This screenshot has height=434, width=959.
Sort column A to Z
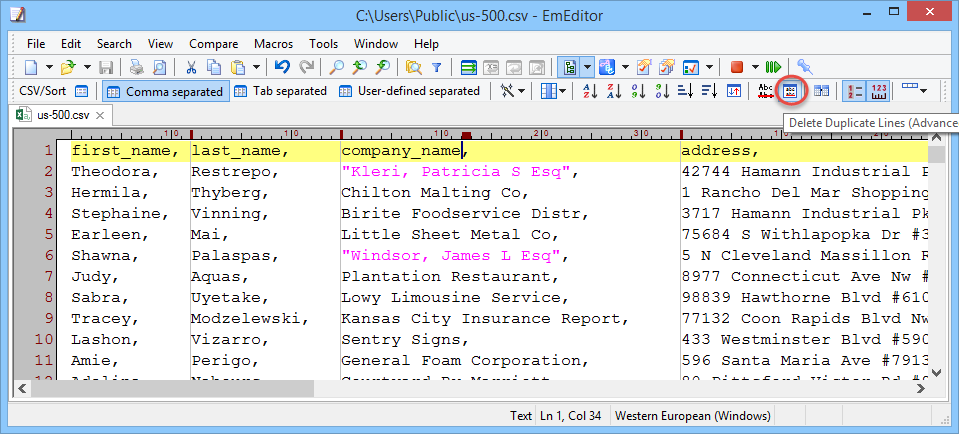coord(590,91)
